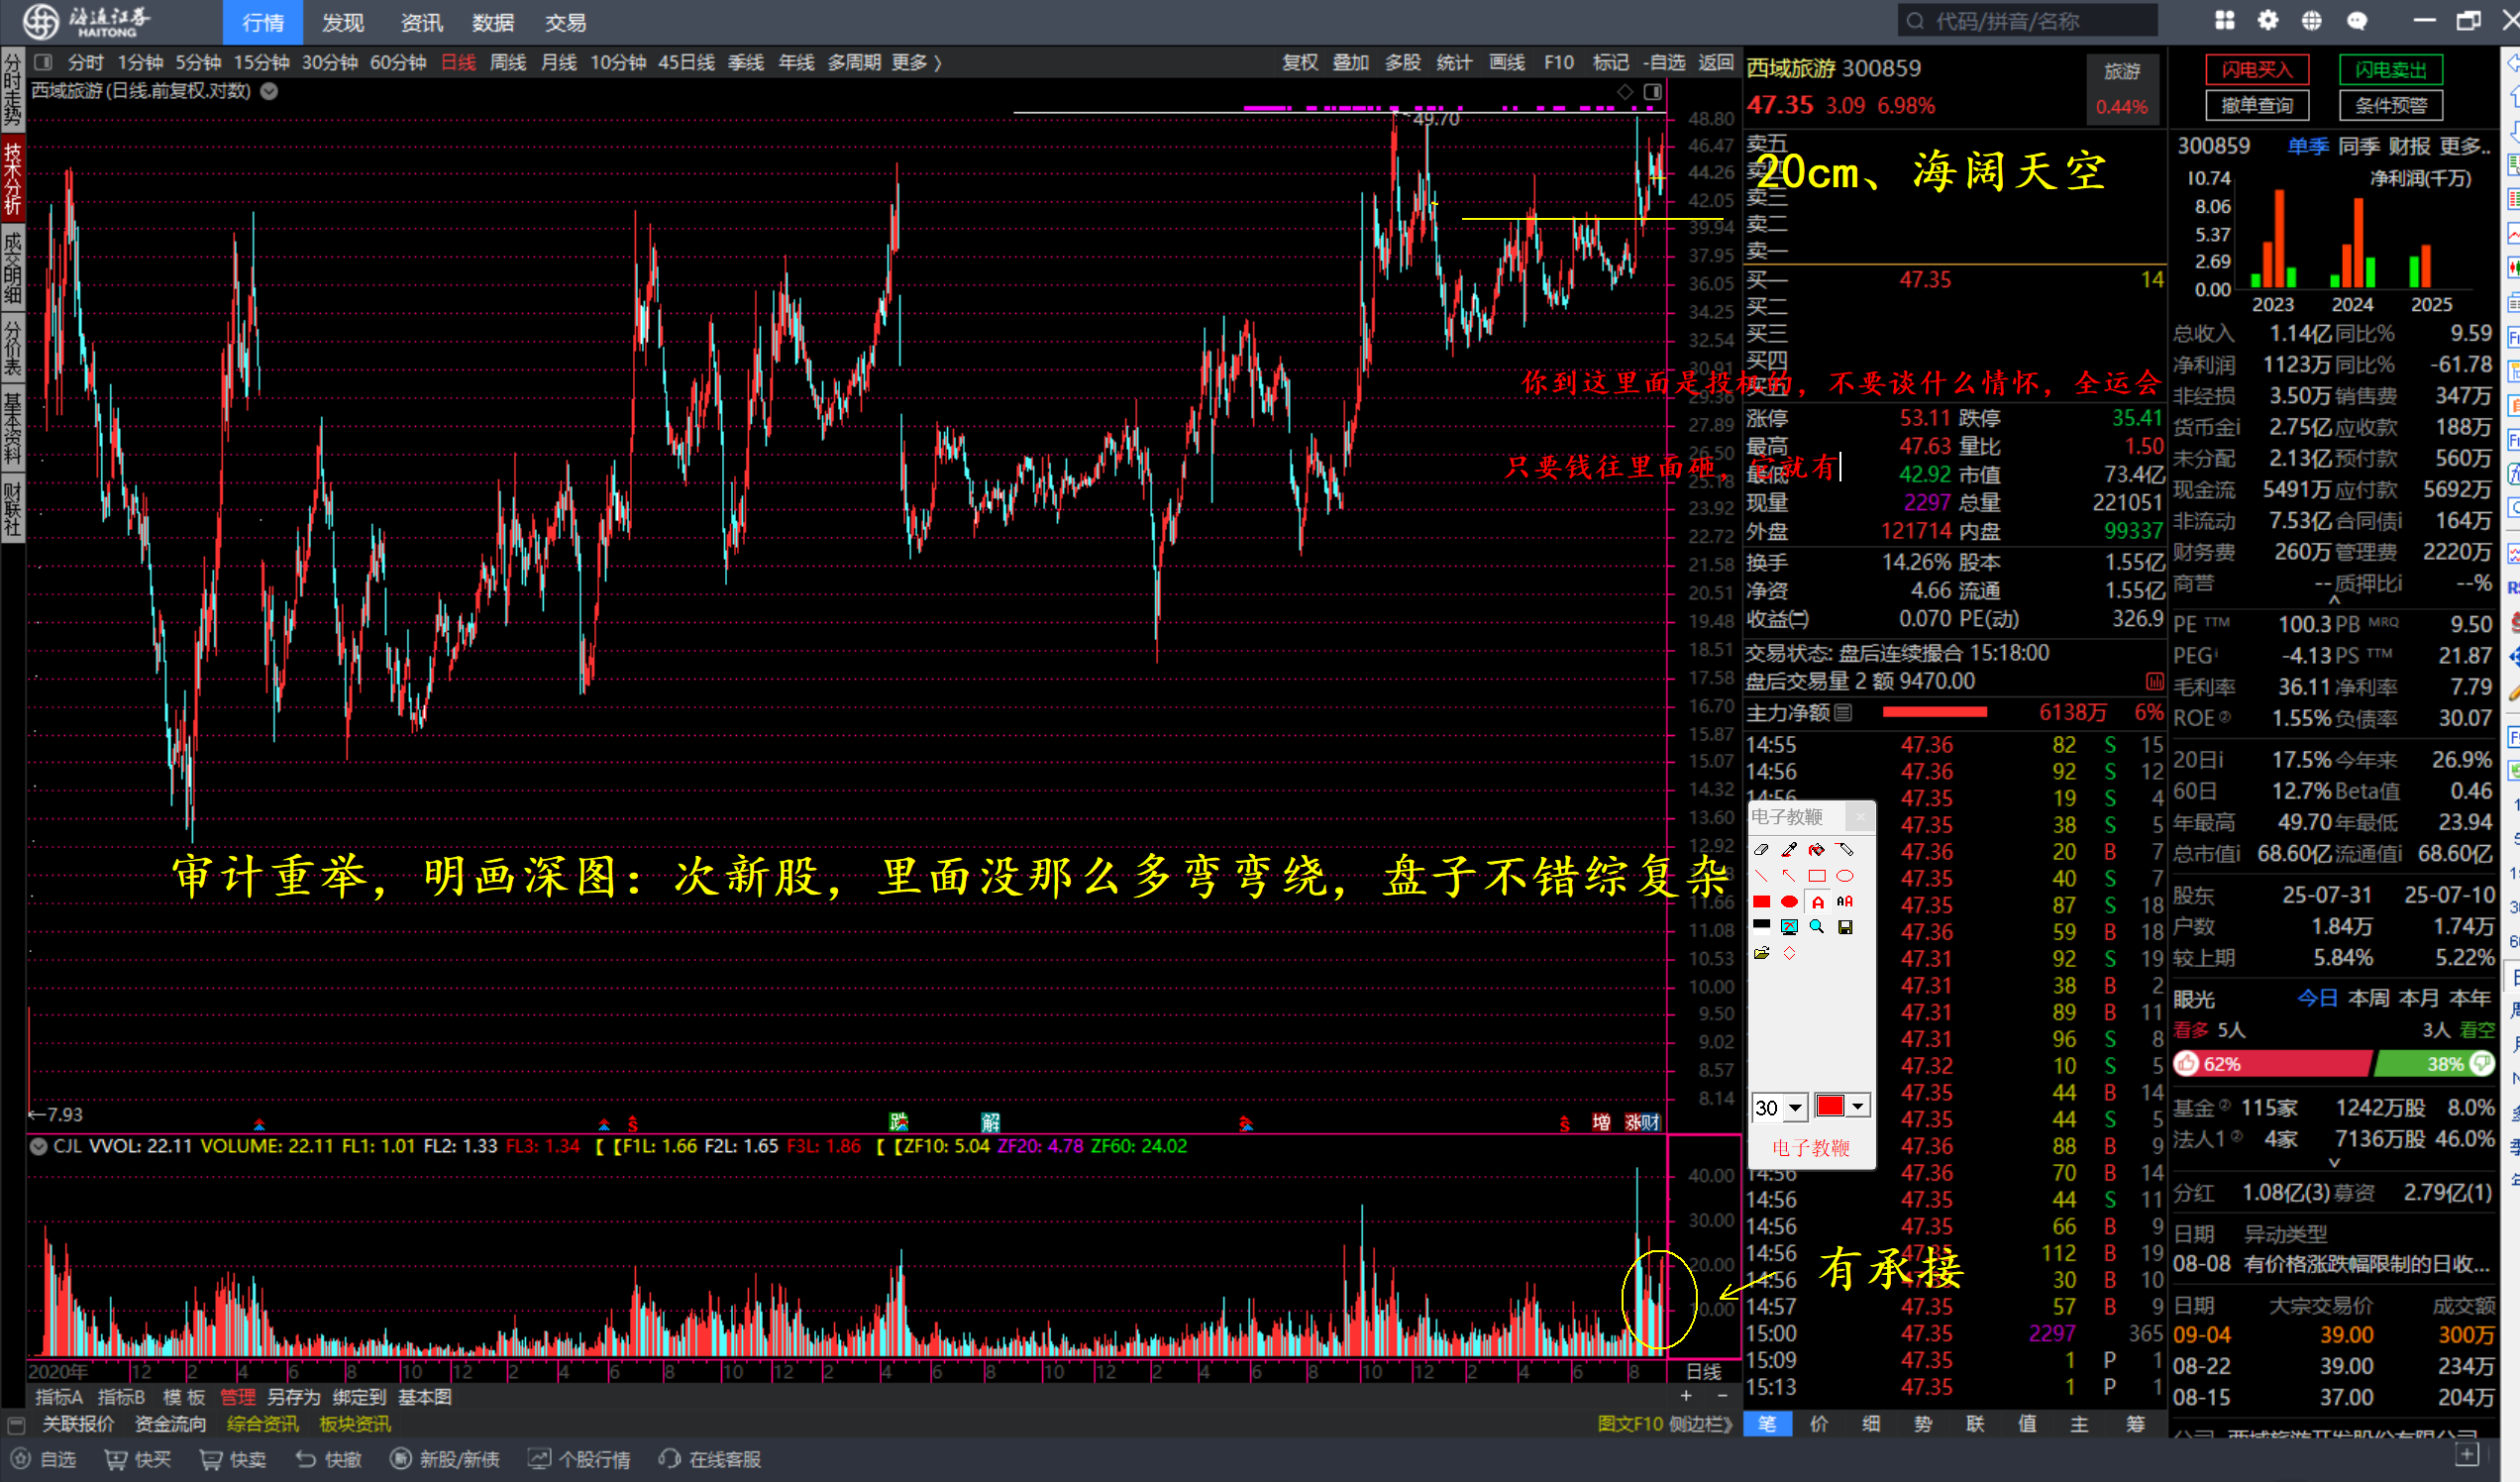The height and width of the screenshot is (1482, 2520).
Task: Click the chart icon beside 盘后交易量
Action: tap(2154, 681)
